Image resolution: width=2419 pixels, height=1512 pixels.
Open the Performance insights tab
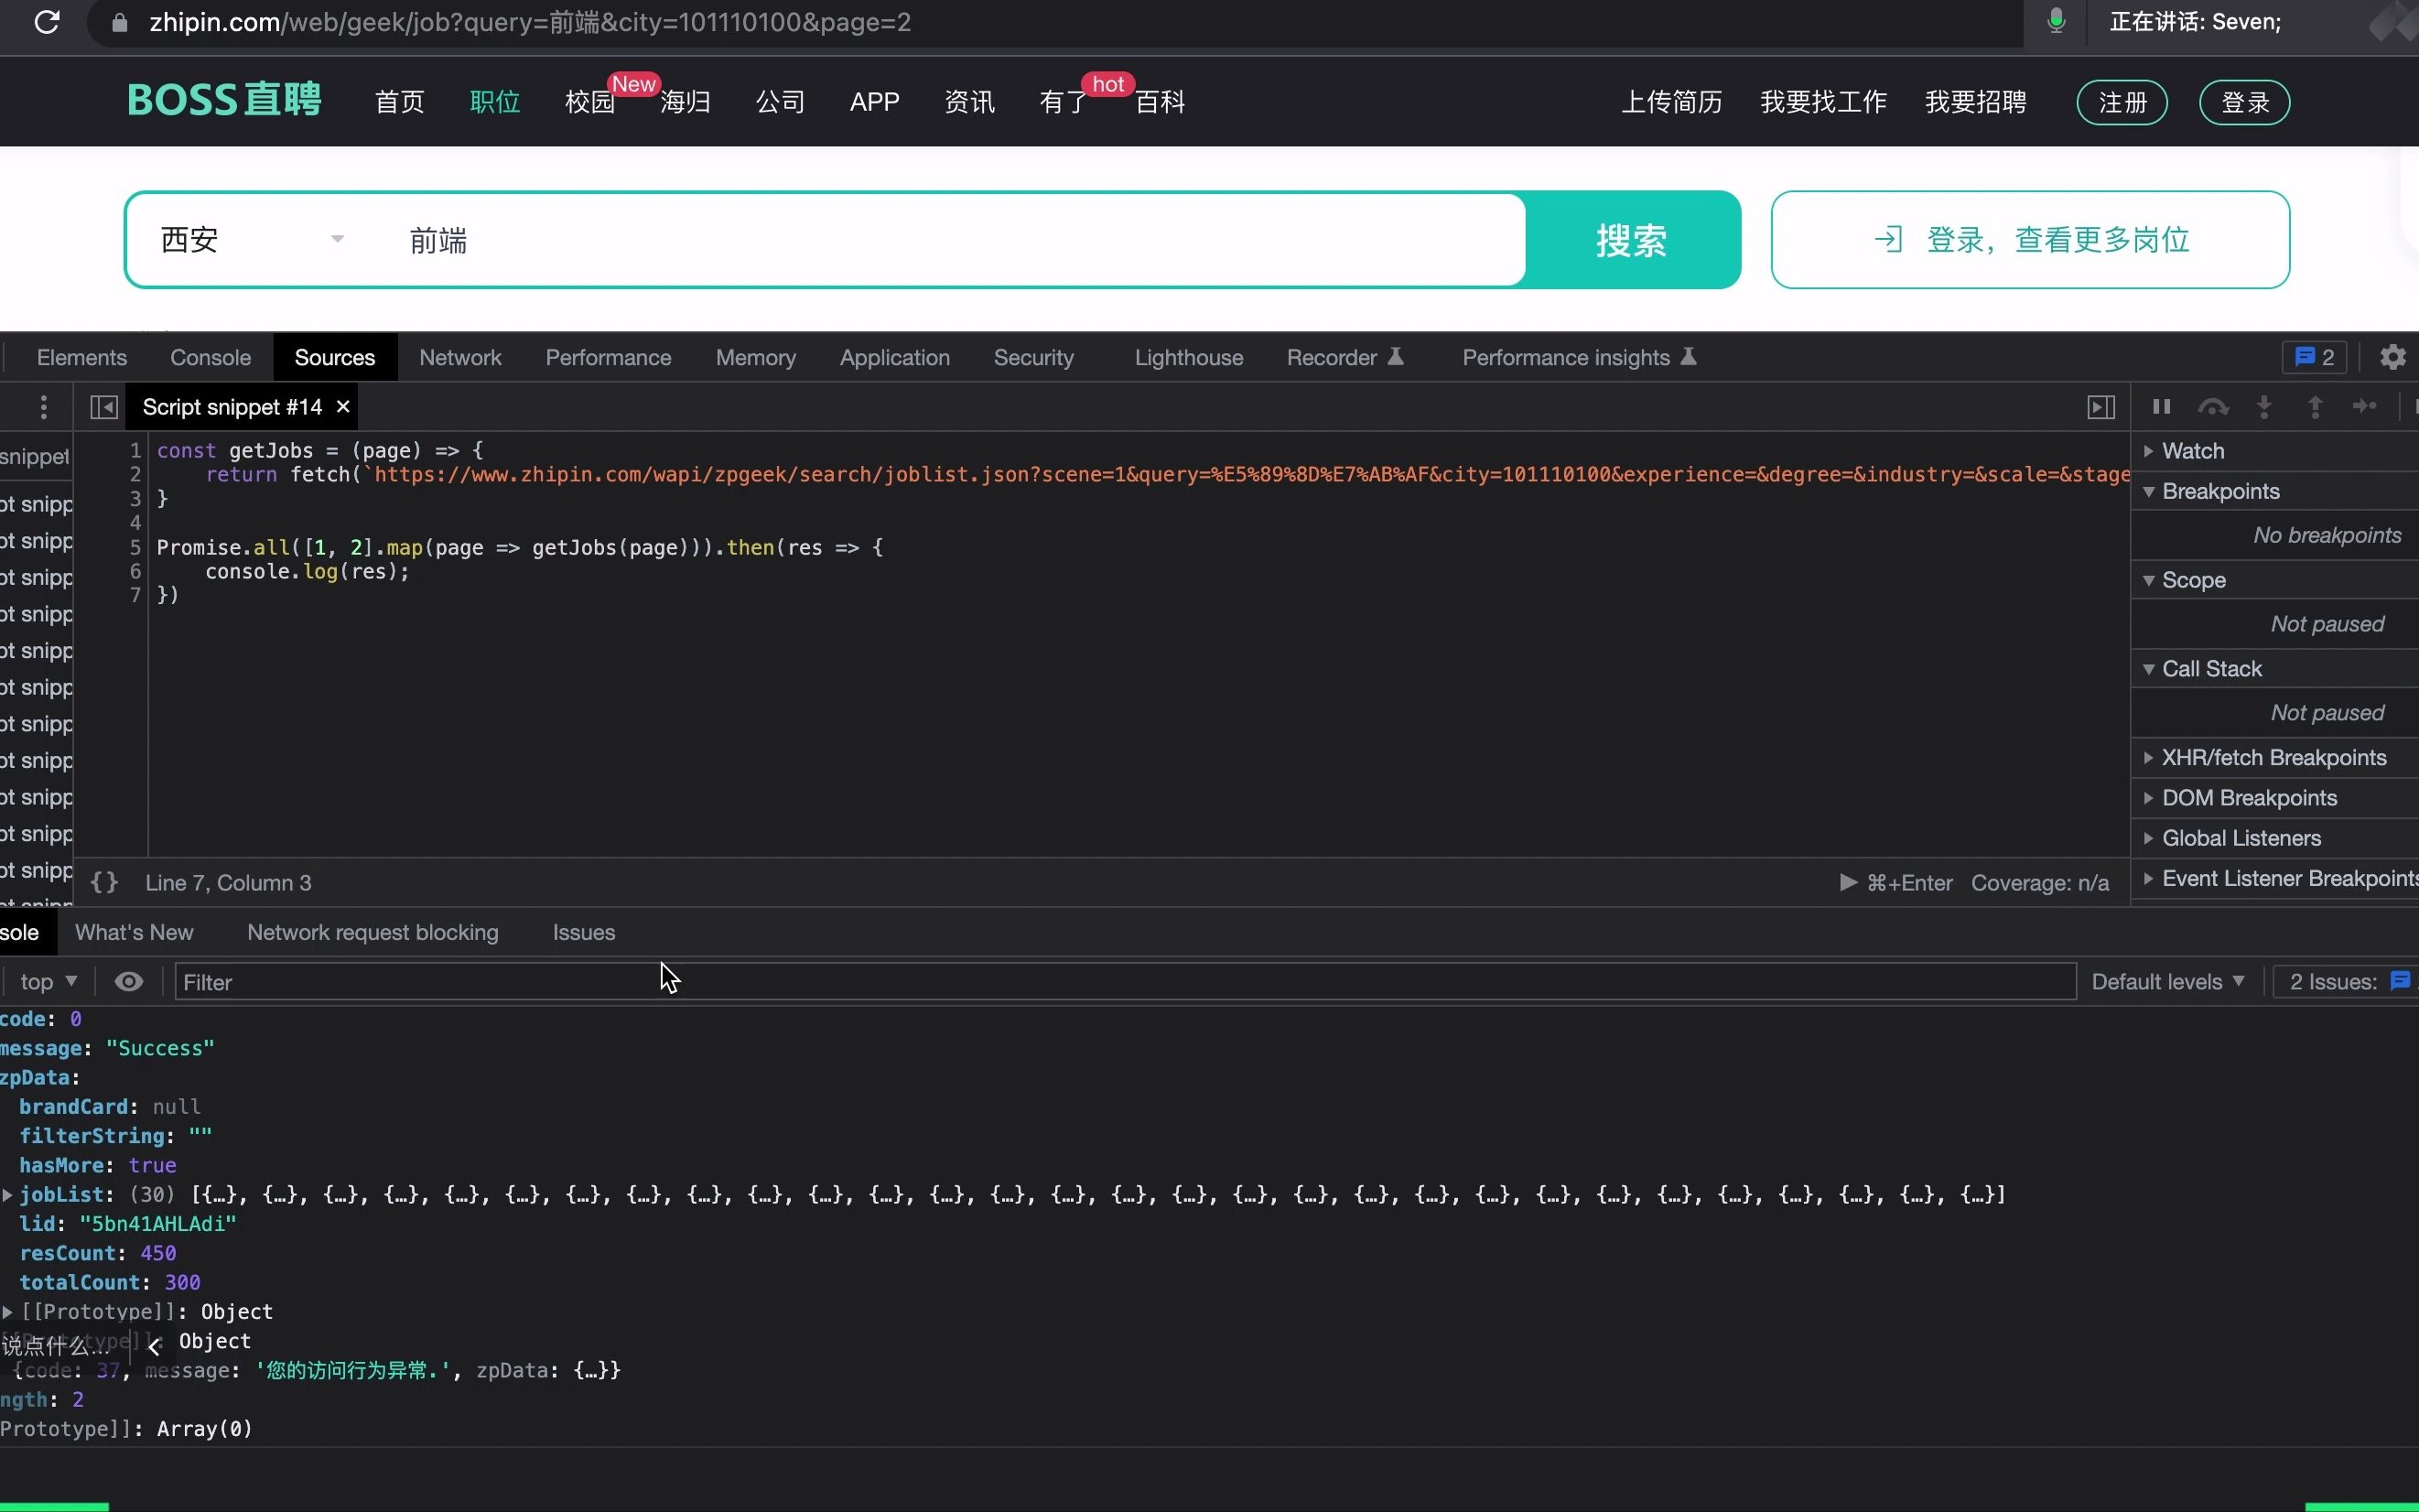1579,357
